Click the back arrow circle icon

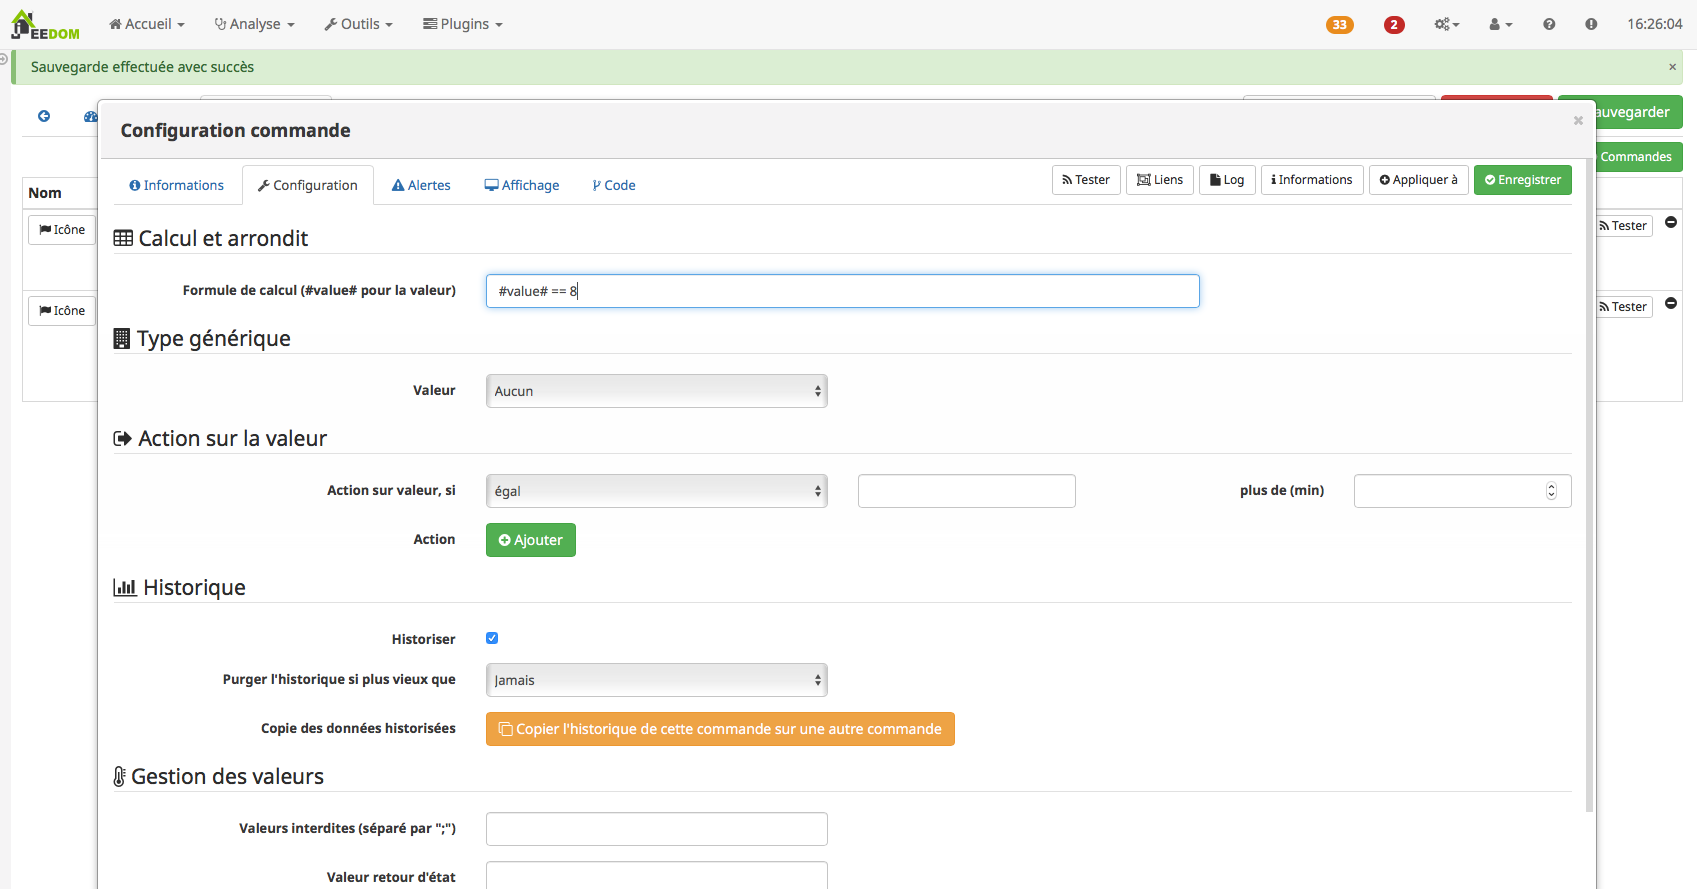(x=44, y=116)
